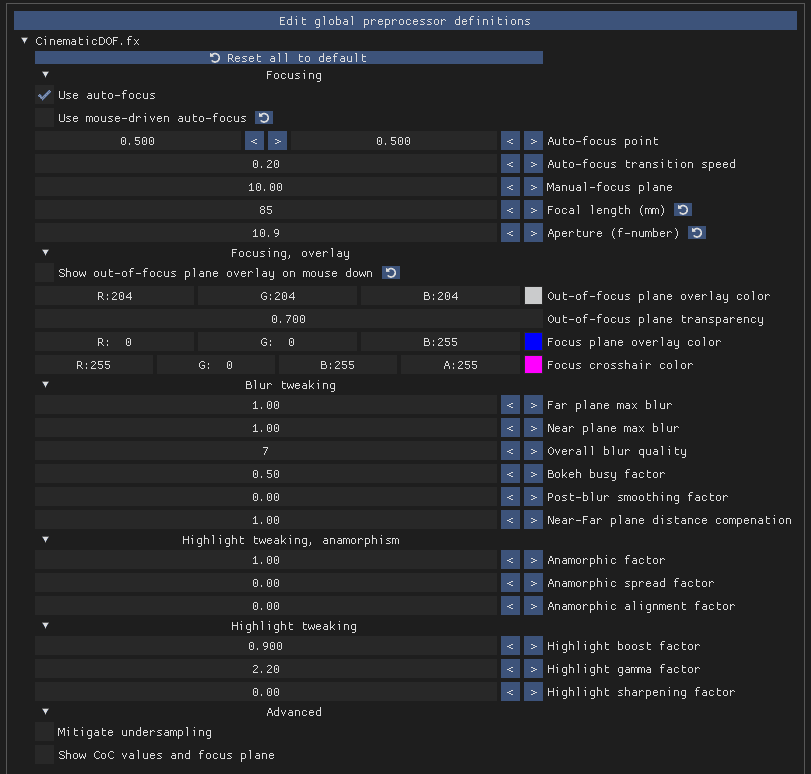Collapse the CinematicDOF.fx tree node
The image size is (811, 774).
tap(25, 41)
